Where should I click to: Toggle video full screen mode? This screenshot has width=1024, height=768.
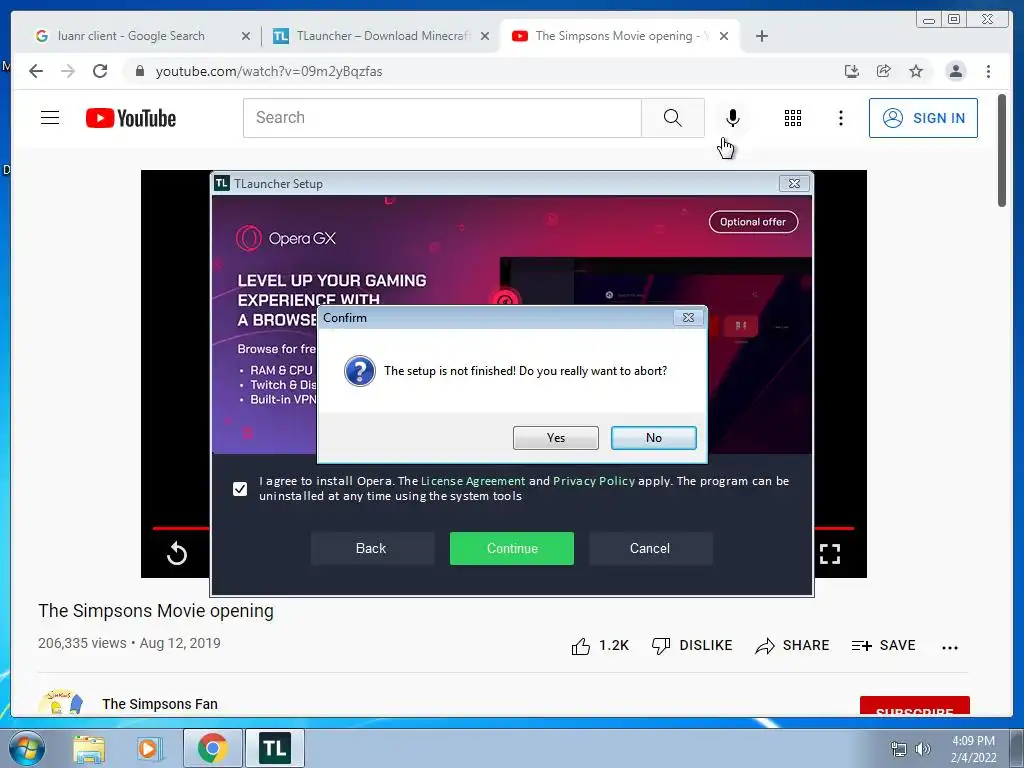(x=830, y=554)
